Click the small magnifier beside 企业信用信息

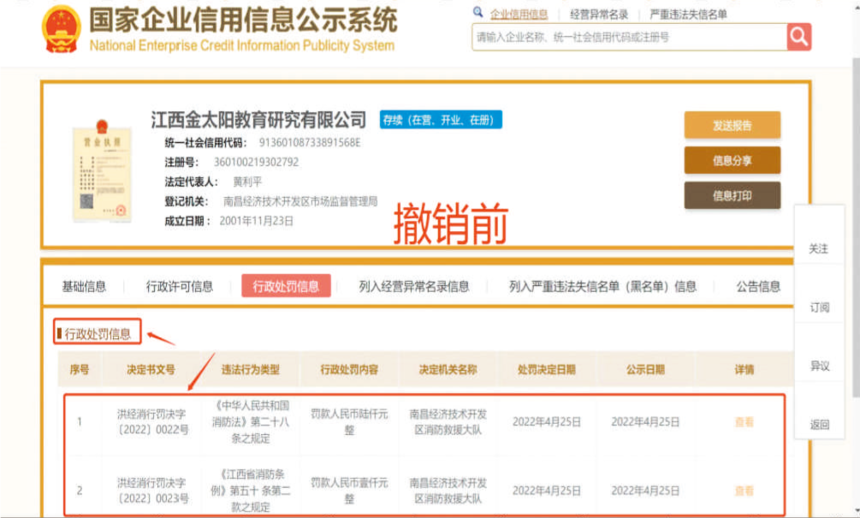pos(478,12)
